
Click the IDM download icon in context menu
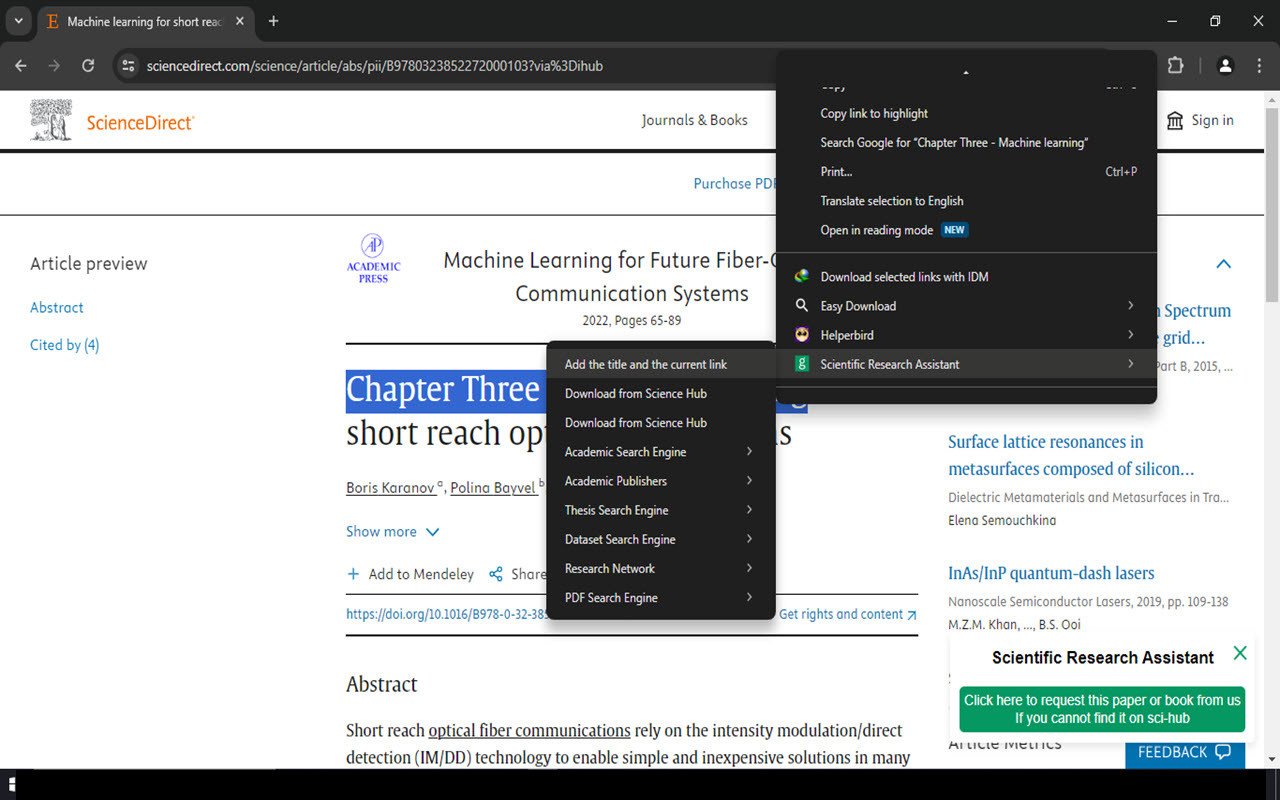tap(802, 277)
